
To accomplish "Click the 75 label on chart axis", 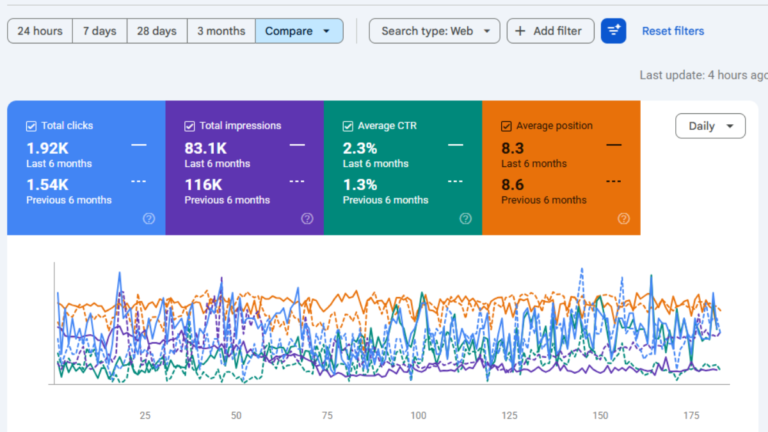I will click(x=327, y=415).
